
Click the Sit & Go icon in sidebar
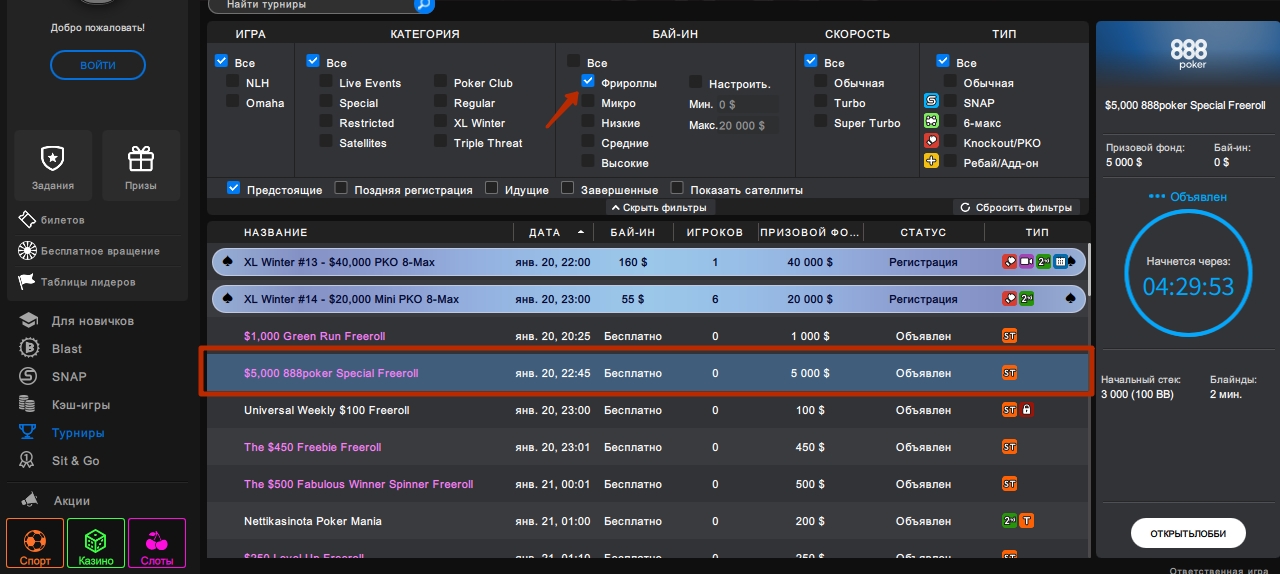[30, 461]
